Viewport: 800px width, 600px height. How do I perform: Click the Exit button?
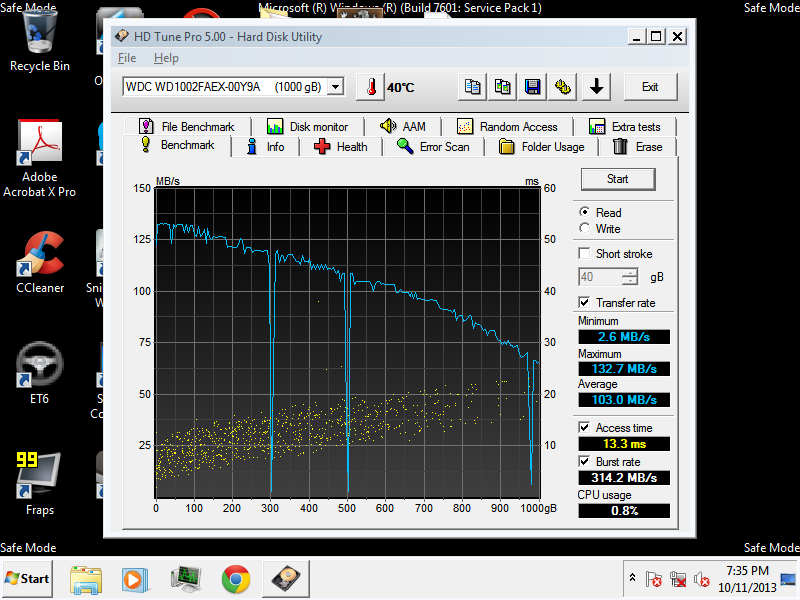tap(651, 87)
